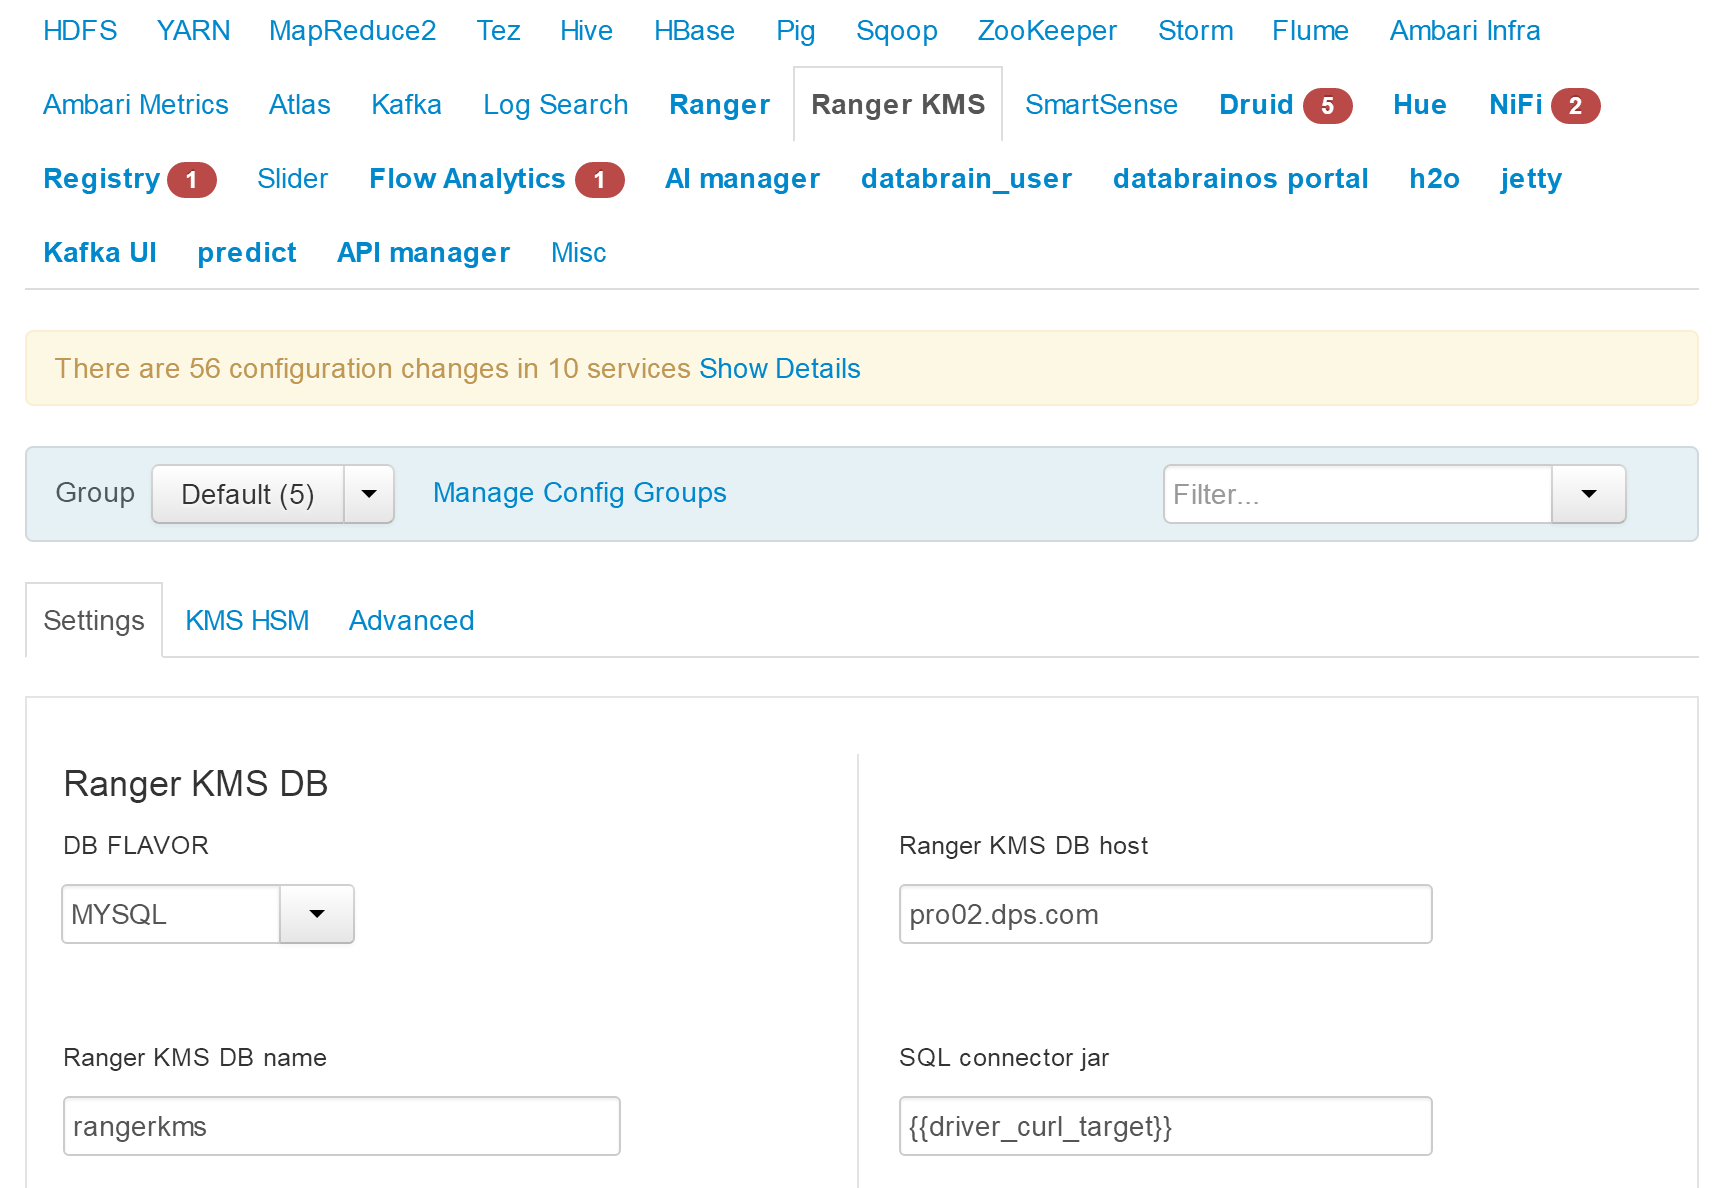Click into the Filter text field
This screenshot has width=1733, height=1188.
[1358, 494]
